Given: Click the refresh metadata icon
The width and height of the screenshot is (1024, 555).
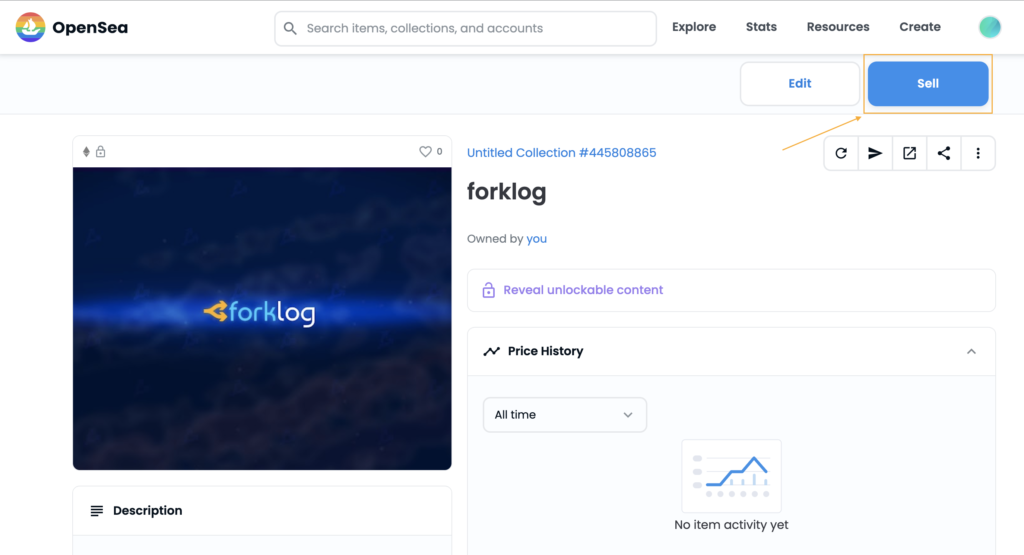Looking at the screenshot, I should [841, 153].
